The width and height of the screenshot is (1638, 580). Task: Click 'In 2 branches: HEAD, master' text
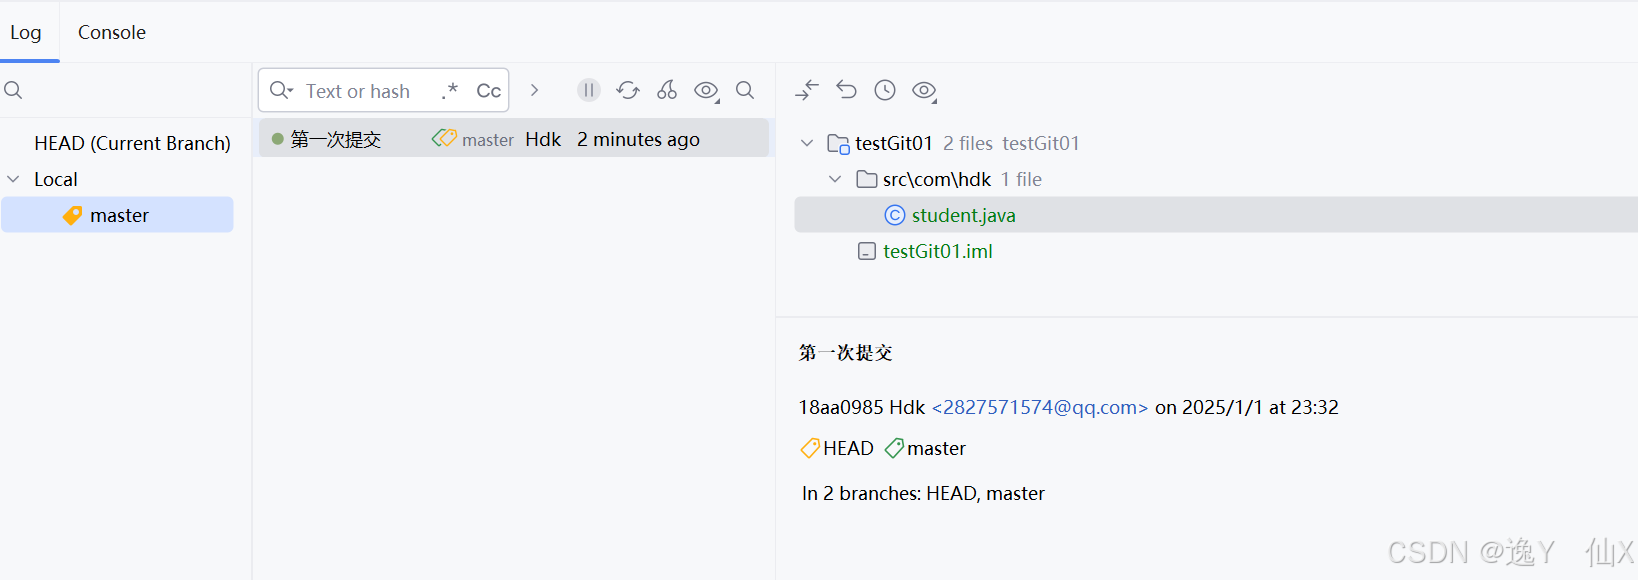[923, 493]
